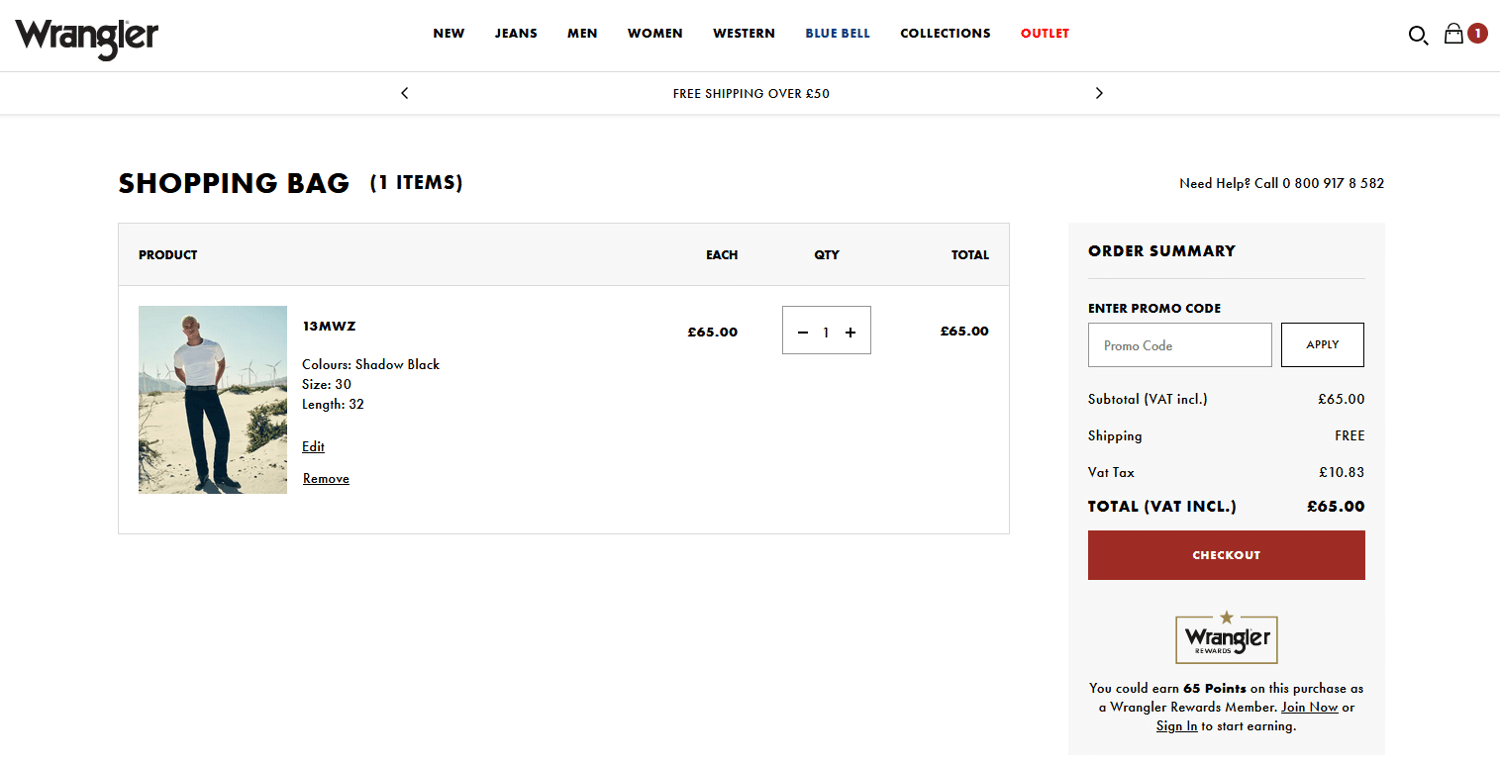Go to the OUTLET section
The width and height of the screenshot is (1500, 764).
pos(1045,33)
